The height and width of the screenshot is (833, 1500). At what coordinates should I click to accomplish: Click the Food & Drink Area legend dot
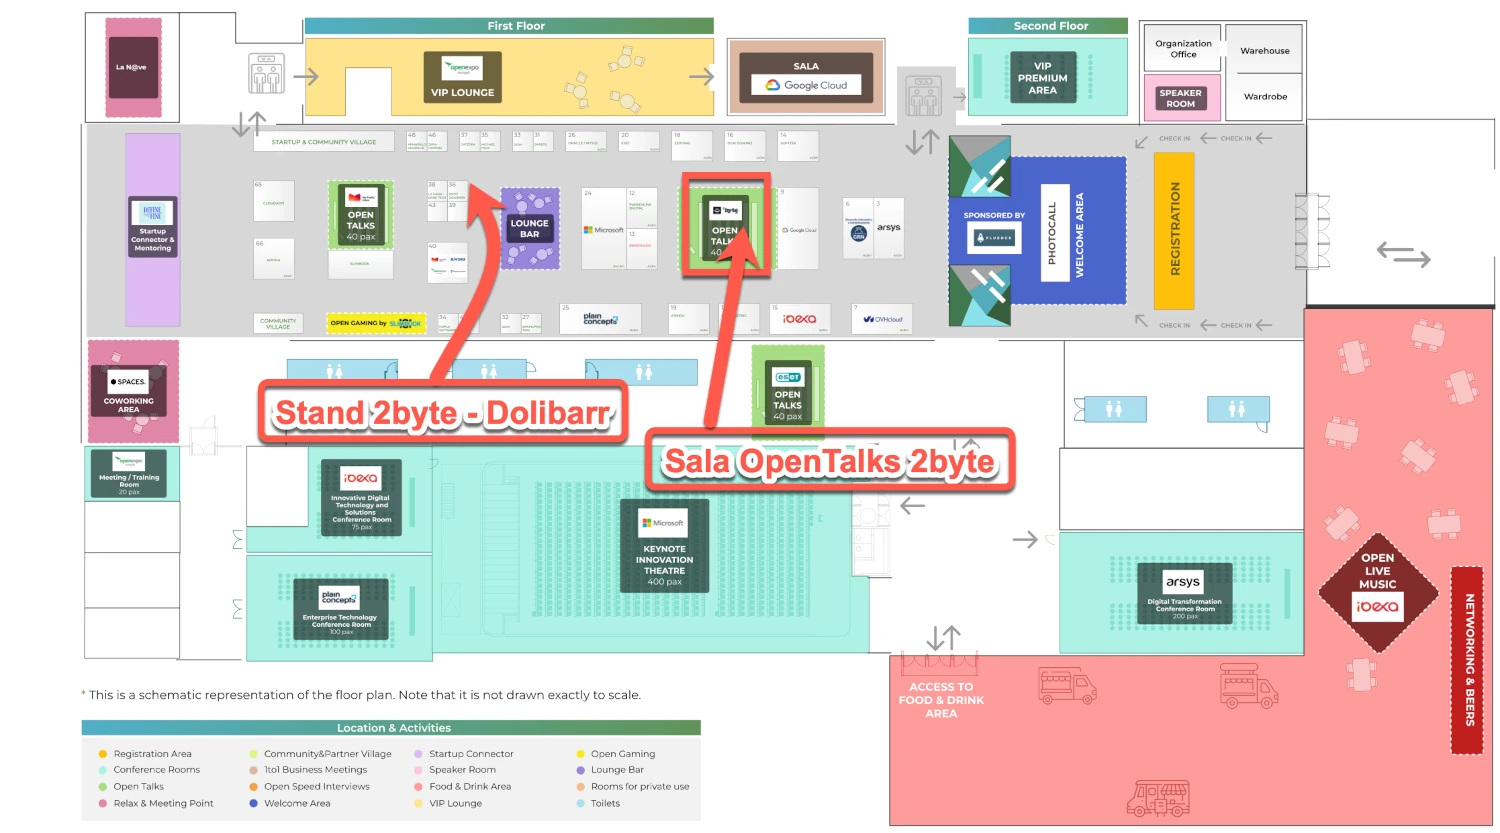tap(419, 787)
